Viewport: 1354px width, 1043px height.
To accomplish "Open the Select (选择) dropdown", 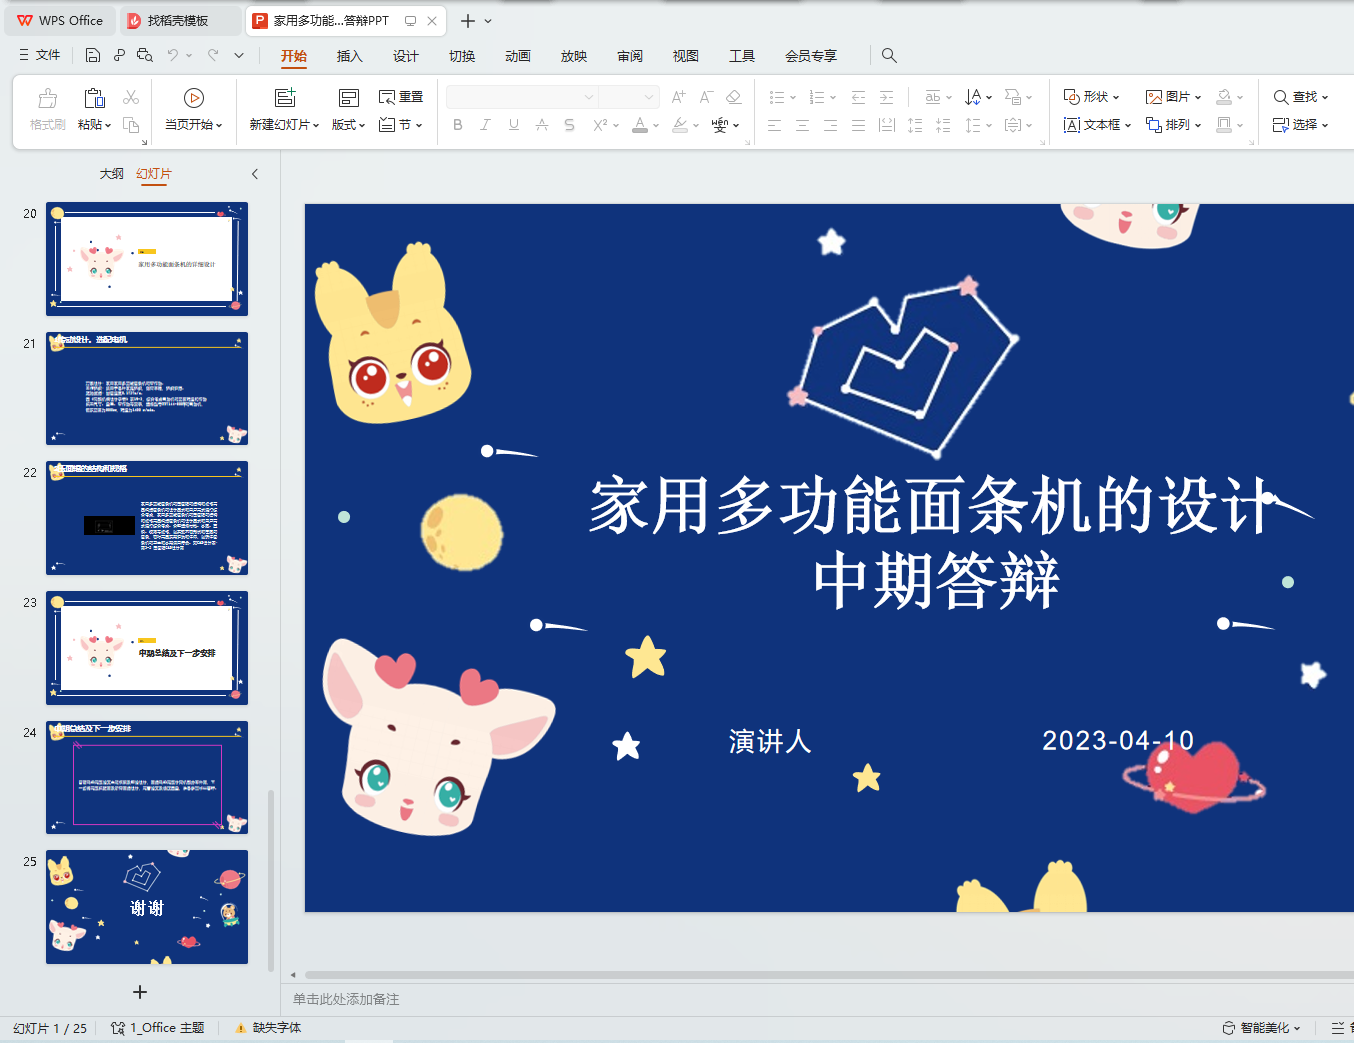I will (1301, 125).
